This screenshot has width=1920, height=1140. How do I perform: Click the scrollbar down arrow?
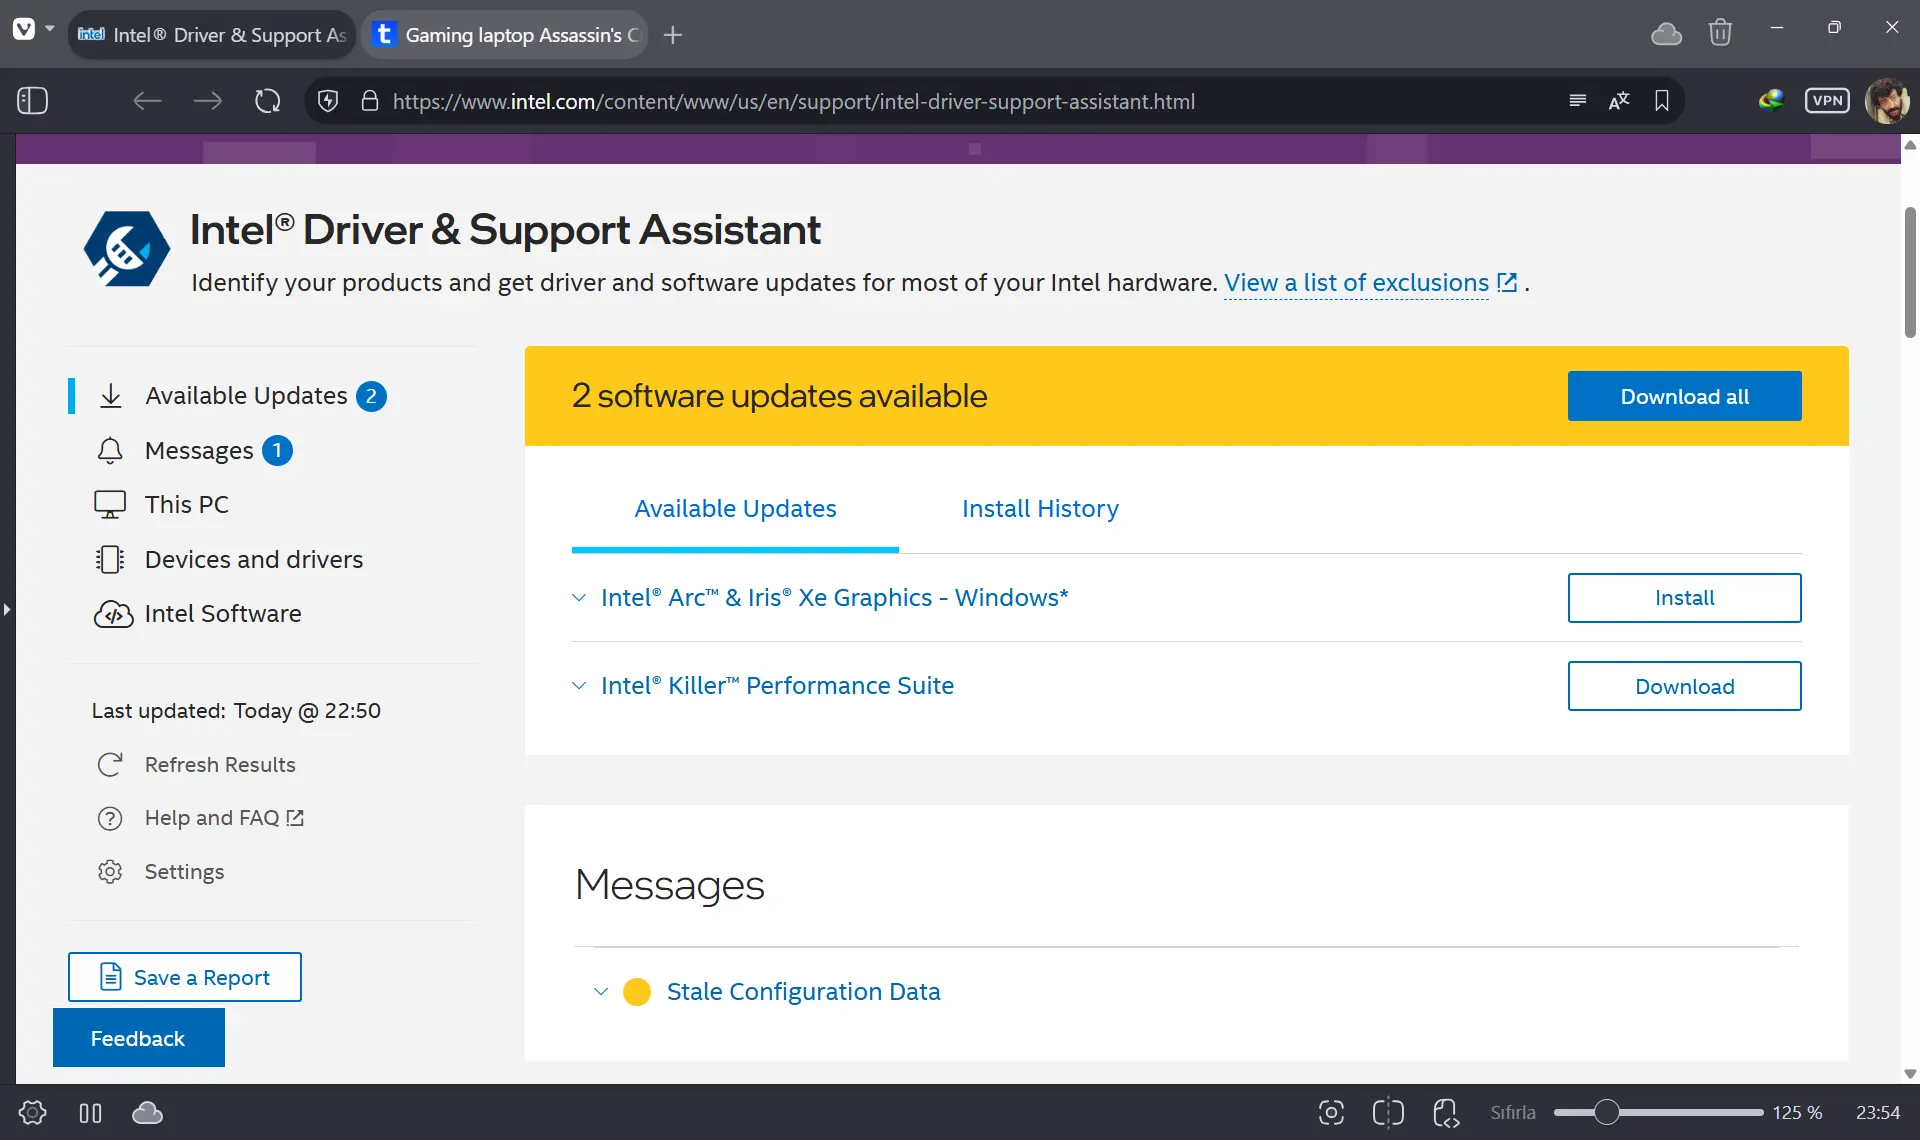click(x=1910, y=1074)
